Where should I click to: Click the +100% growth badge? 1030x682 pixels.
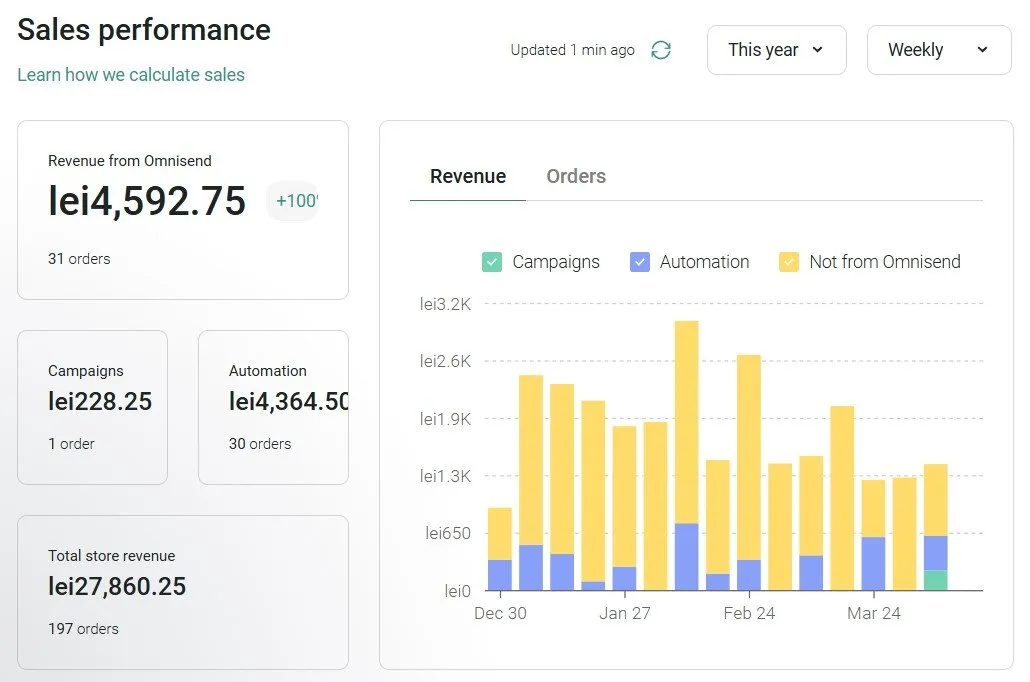pos(295,201)
